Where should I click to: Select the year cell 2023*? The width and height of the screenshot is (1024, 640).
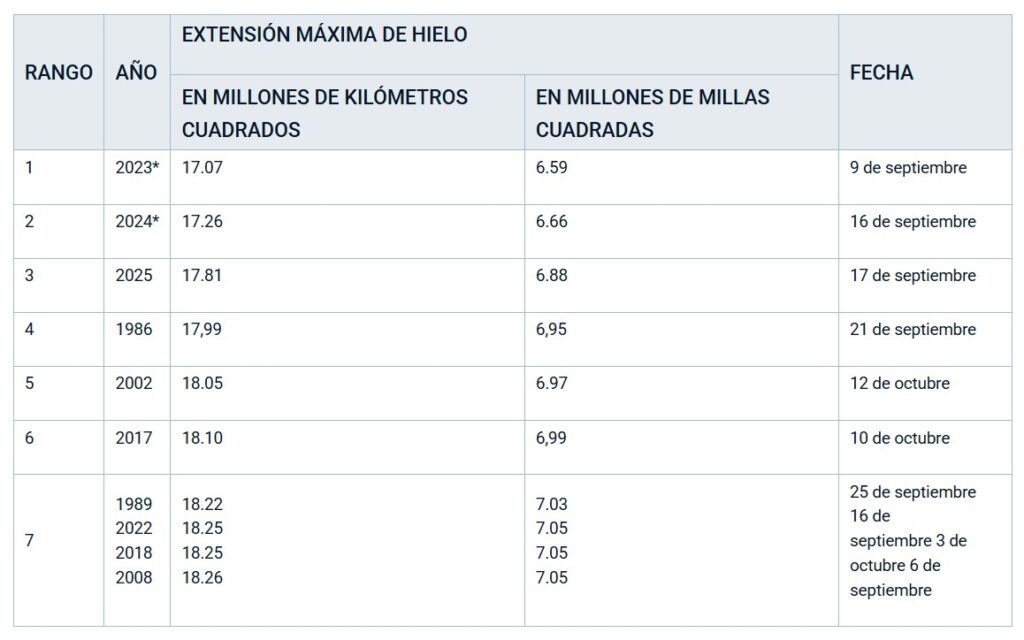[137, 168]
